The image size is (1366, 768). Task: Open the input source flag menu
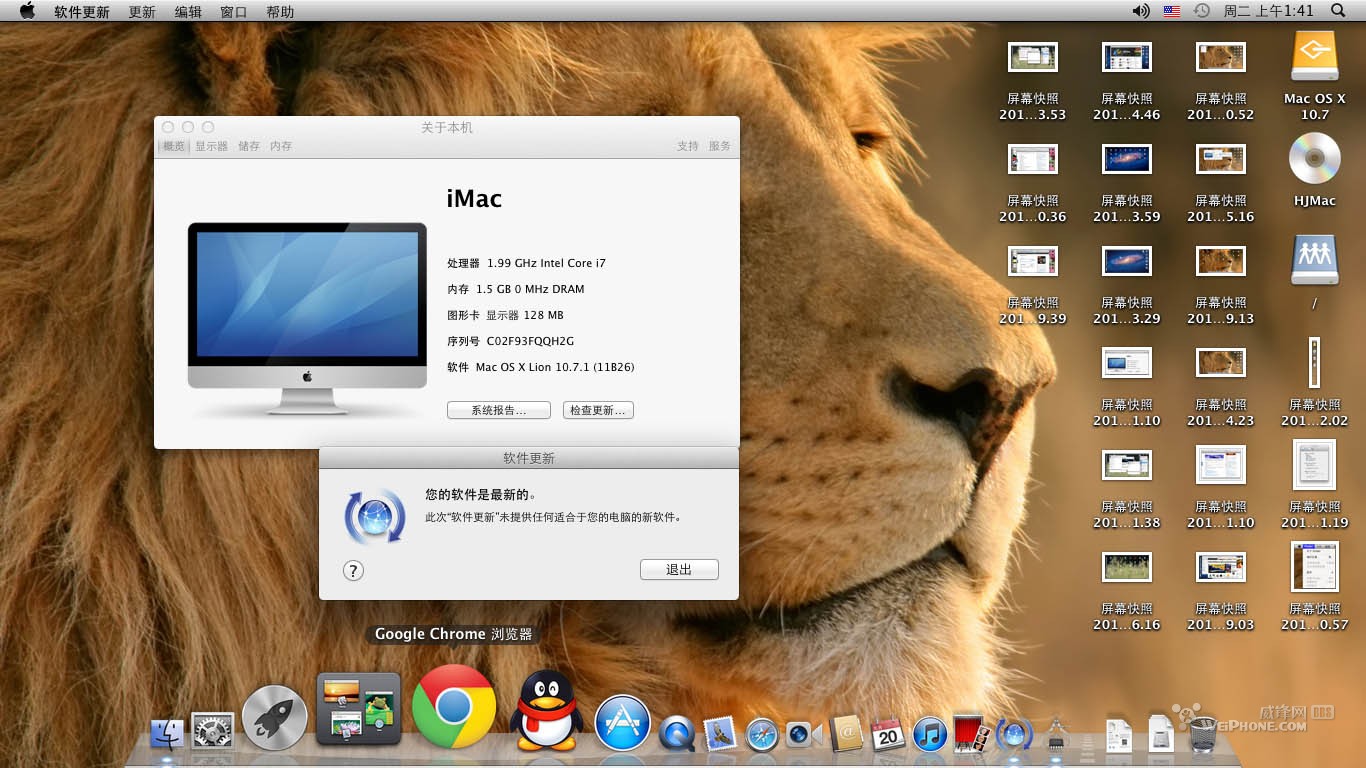[x=1171, y=11]
